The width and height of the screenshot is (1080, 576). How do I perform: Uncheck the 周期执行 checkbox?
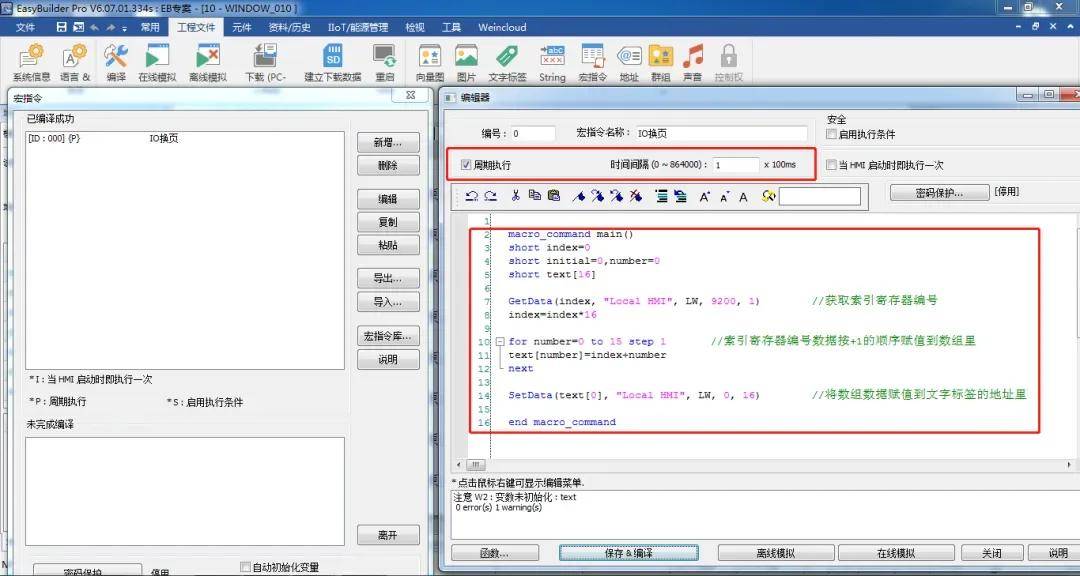tap(467, 165)
